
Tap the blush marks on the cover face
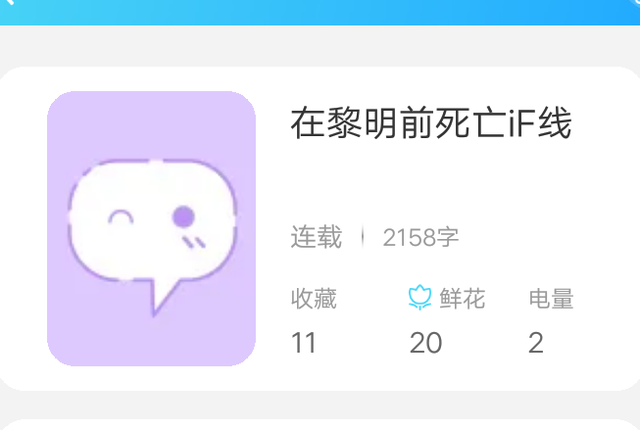(x=193, y=242)
